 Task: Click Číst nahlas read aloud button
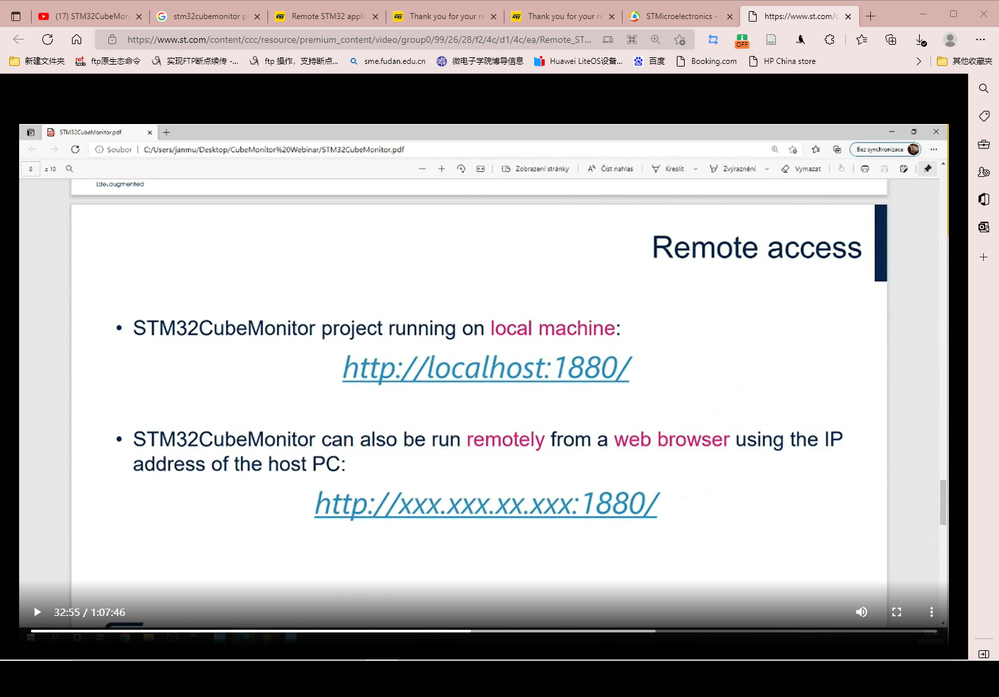coord(610,169)
